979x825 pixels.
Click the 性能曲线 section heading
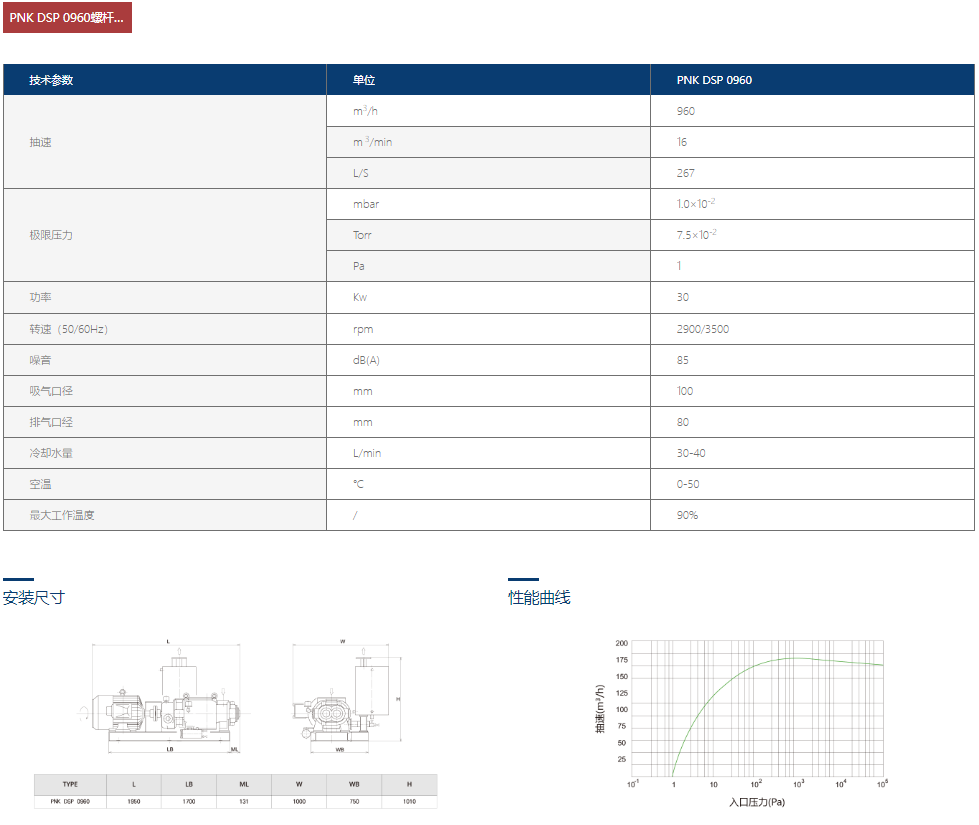point(539,598)
